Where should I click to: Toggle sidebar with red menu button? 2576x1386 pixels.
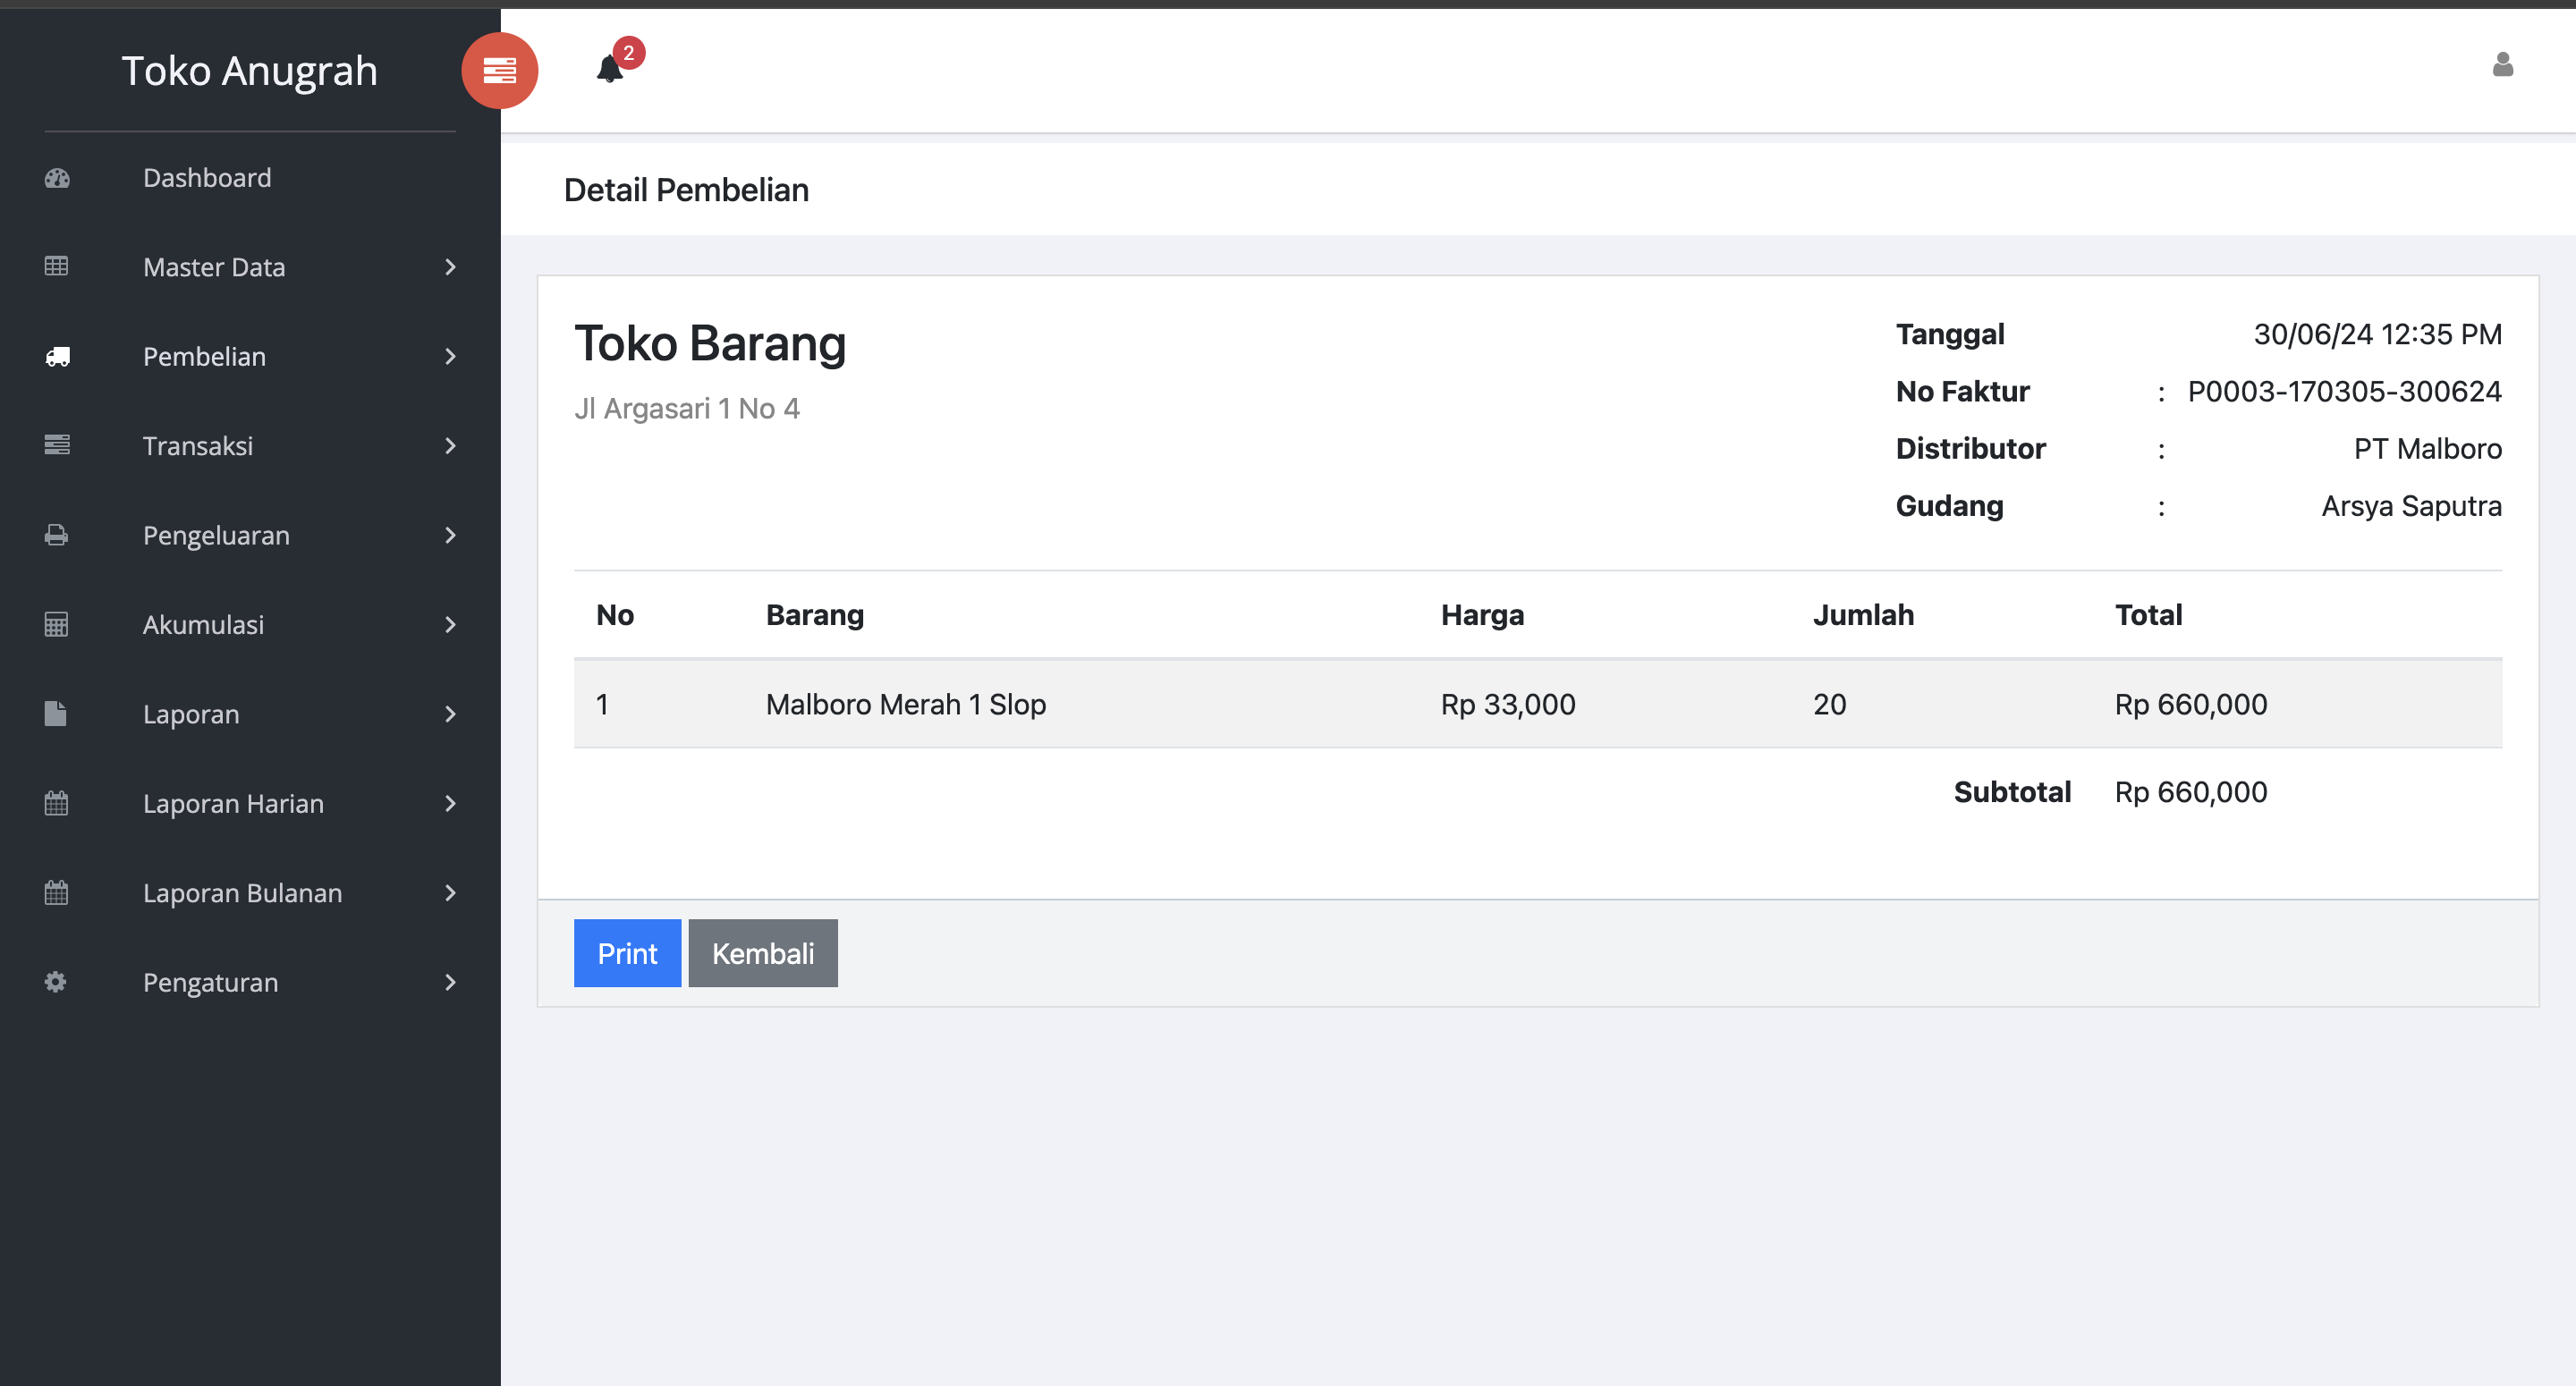pyautogui.click(x=499, y=70)
